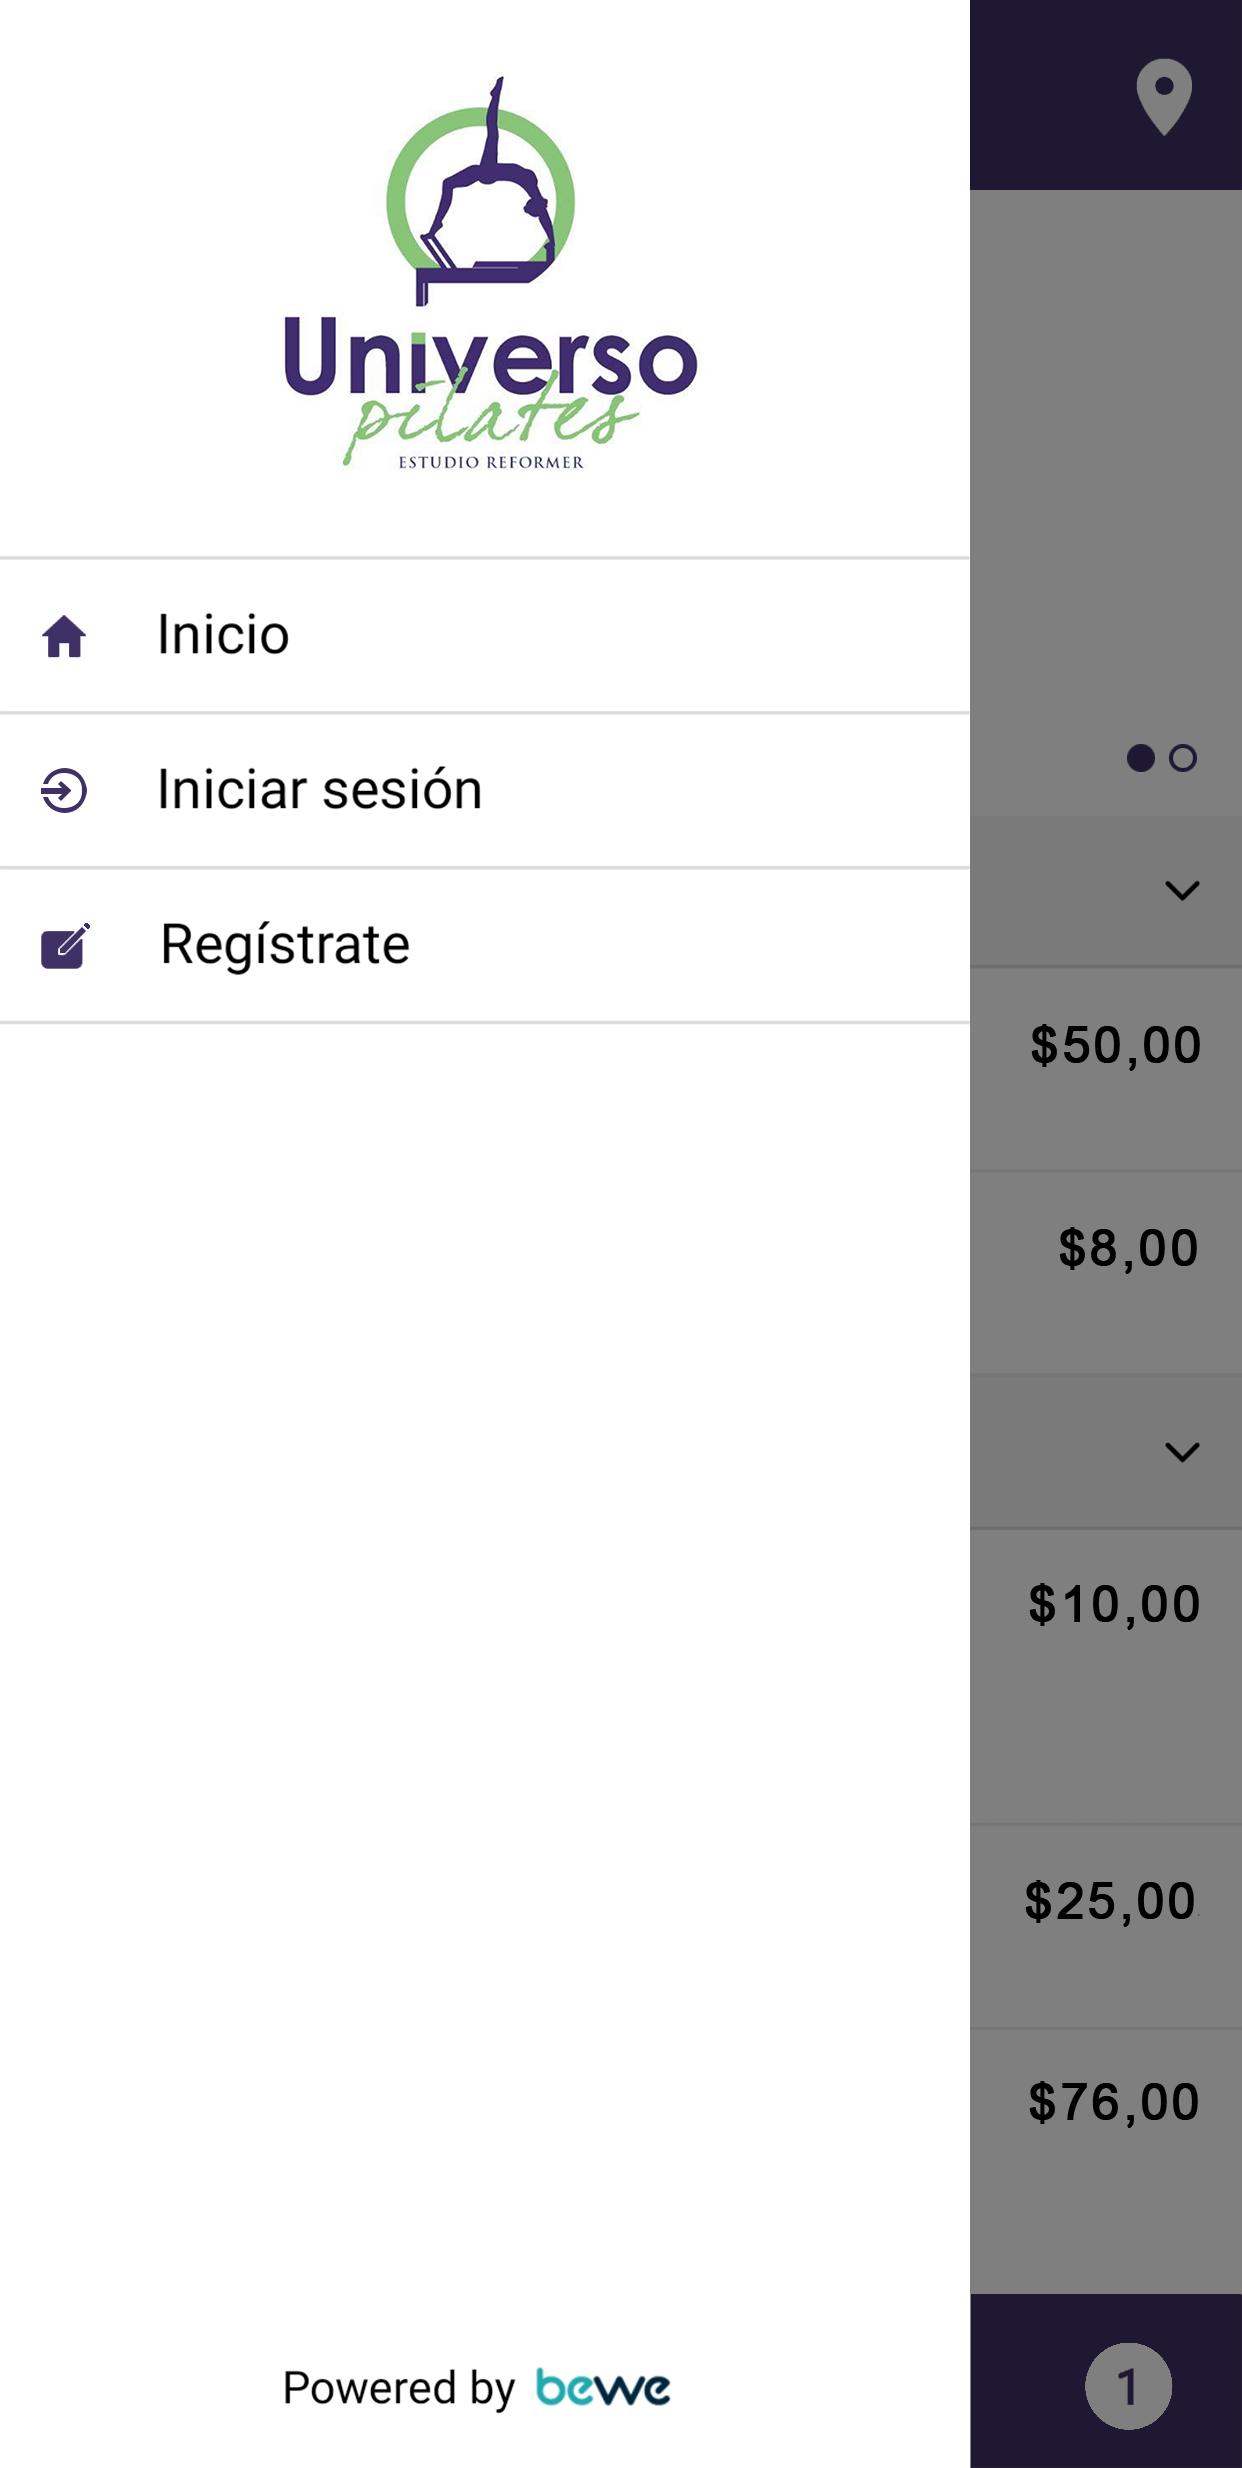Open the location pin icon
Screen dimensions: 1242x2468
[x=1164, y=97]
